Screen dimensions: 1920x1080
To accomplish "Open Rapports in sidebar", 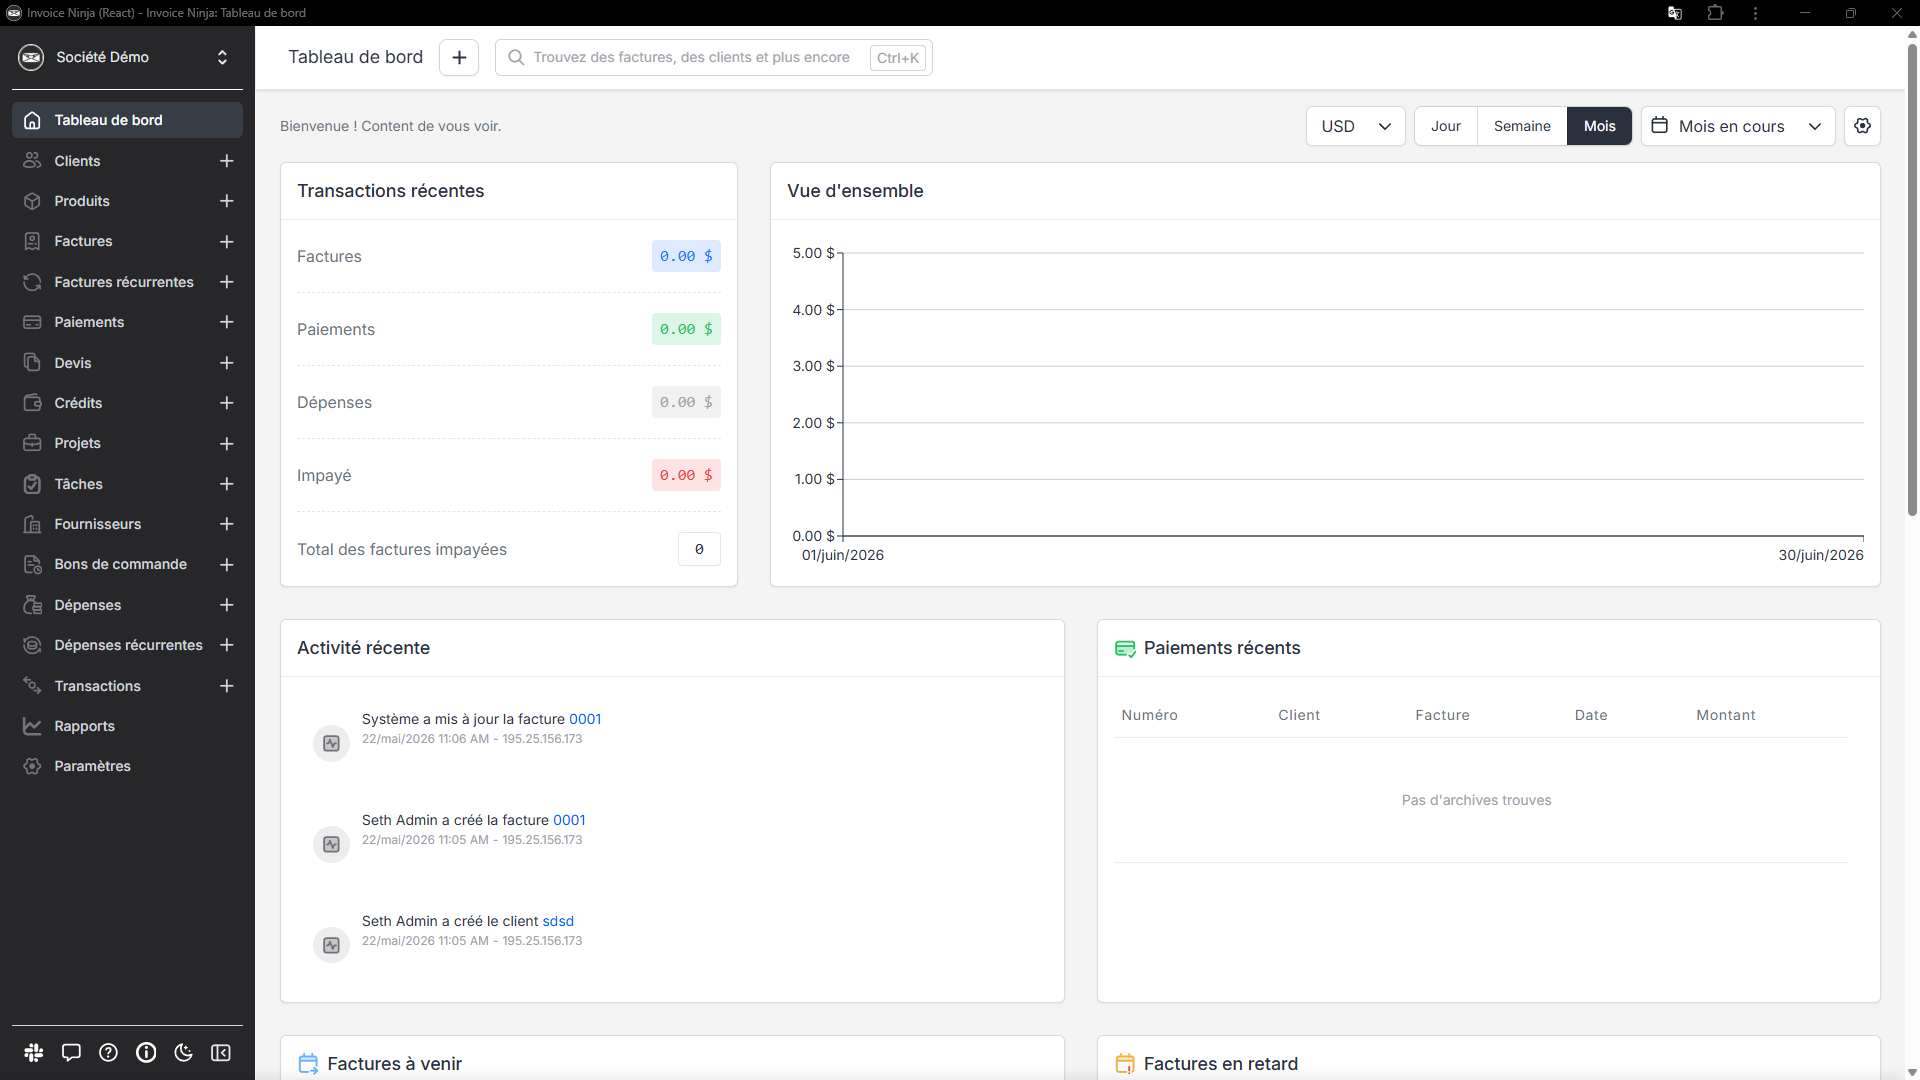I will tap(84, 726).
